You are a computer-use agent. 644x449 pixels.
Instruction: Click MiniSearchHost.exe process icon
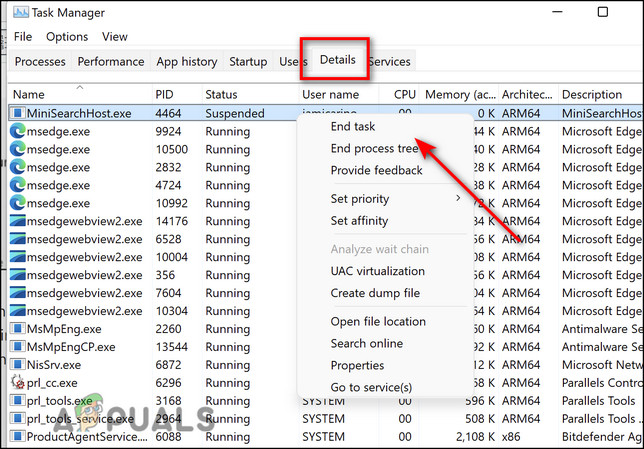18,113
